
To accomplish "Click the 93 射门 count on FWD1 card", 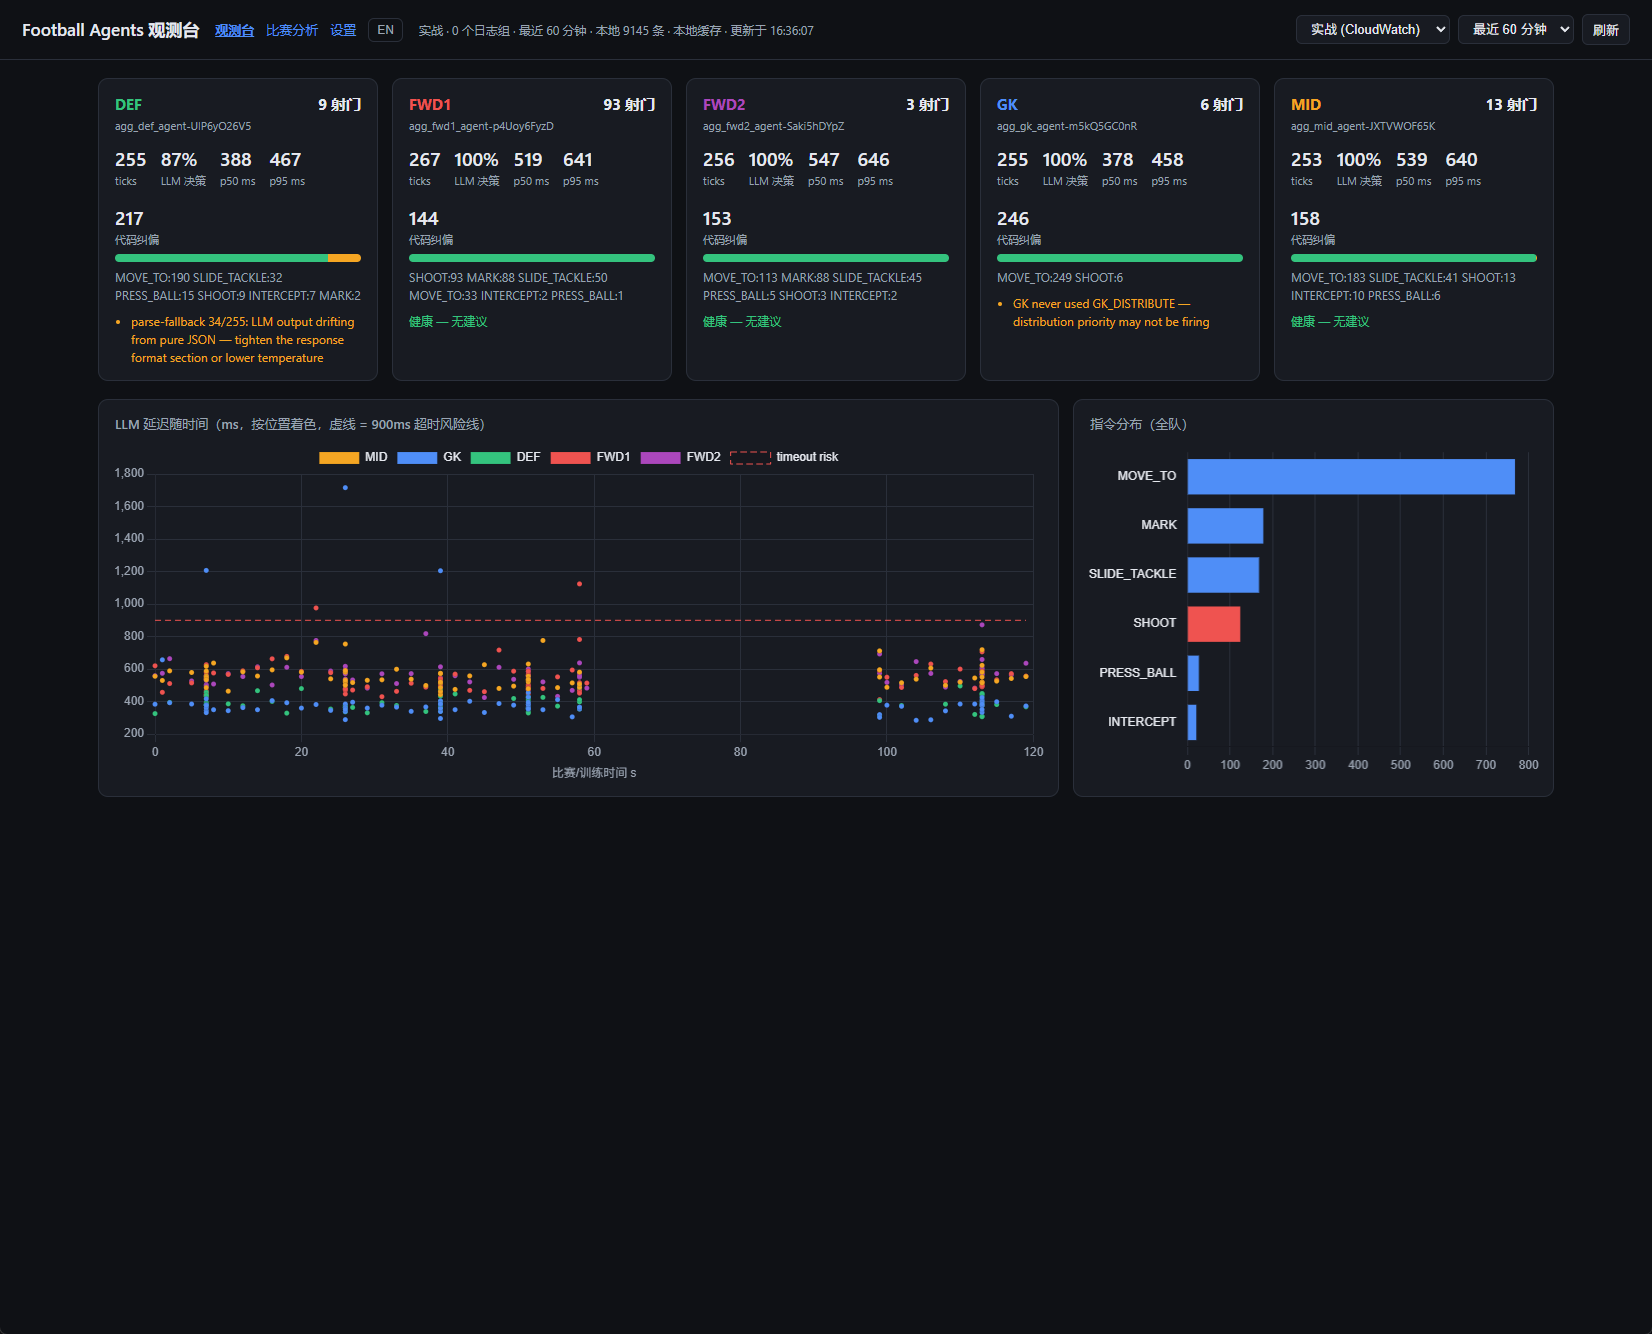I will (x=629, y=105).
